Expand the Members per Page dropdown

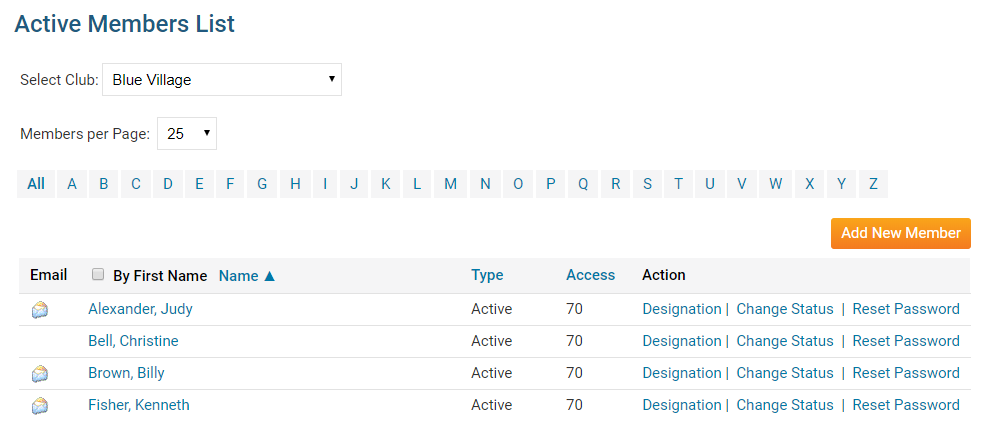pyautogui.click(x=187, y=134)
